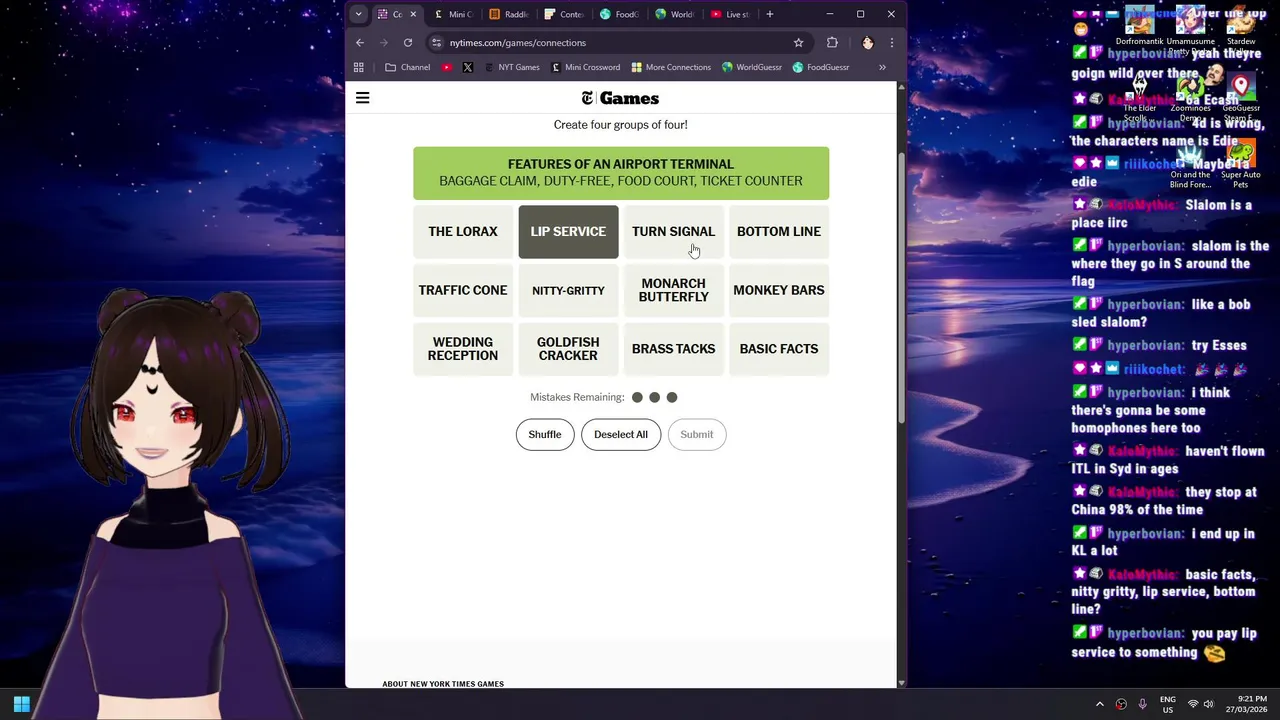Show more bookmarks via the double chevron
1280x720 pixels.
pos(882,67)
